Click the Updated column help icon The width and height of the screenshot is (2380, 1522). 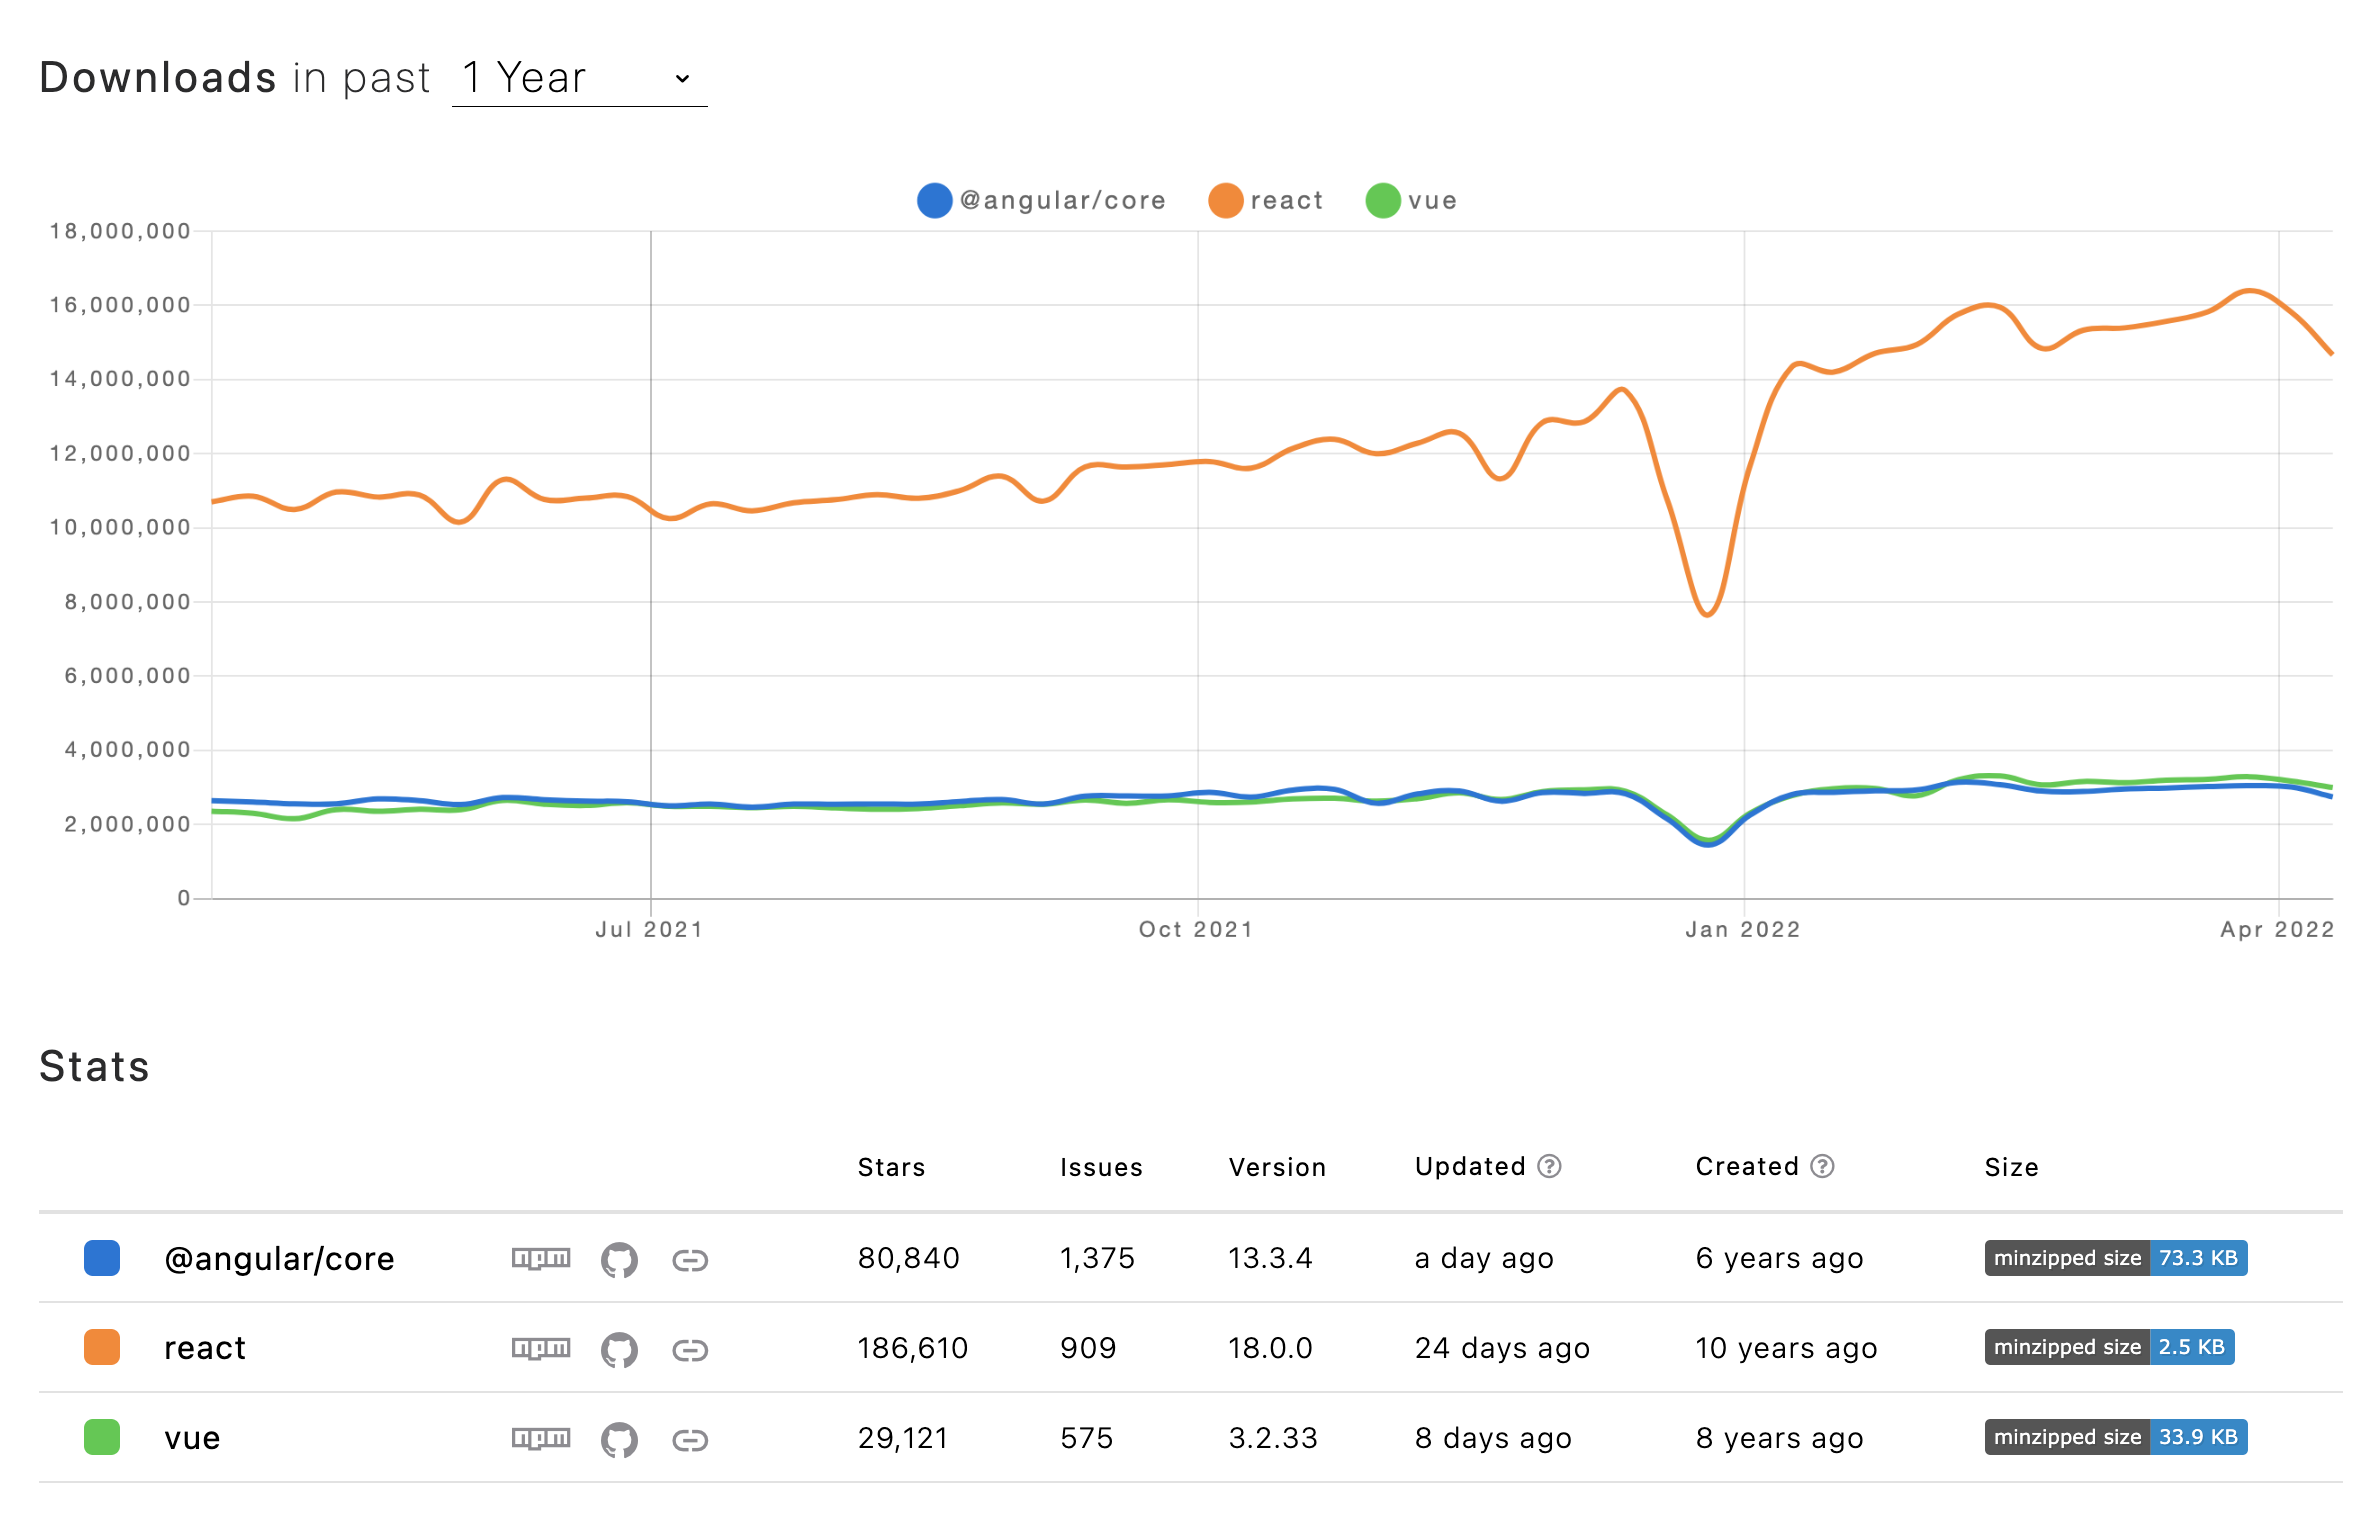point(1549,1166)
